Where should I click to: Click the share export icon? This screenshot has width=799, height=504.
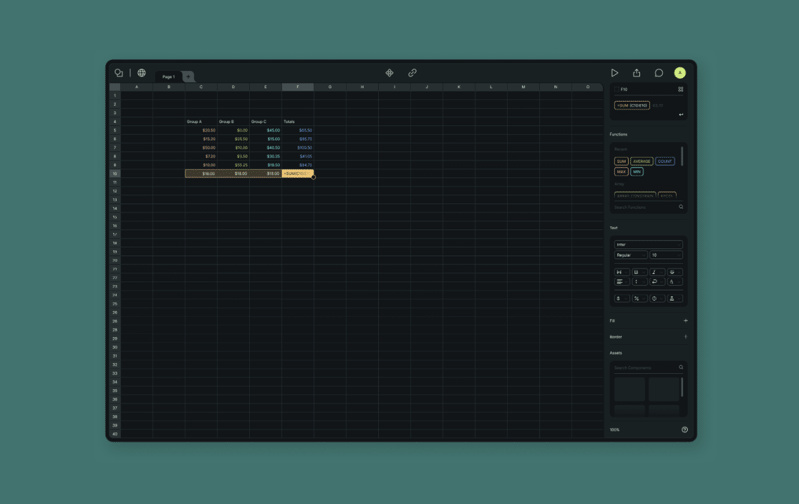coord(636,73)
